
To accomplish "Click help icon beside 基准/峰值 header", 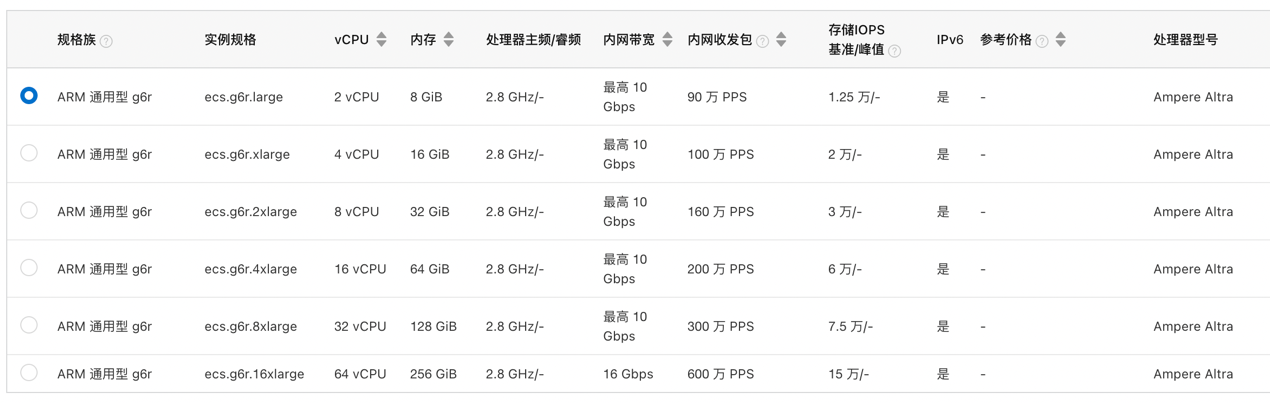I will [894, 51].
